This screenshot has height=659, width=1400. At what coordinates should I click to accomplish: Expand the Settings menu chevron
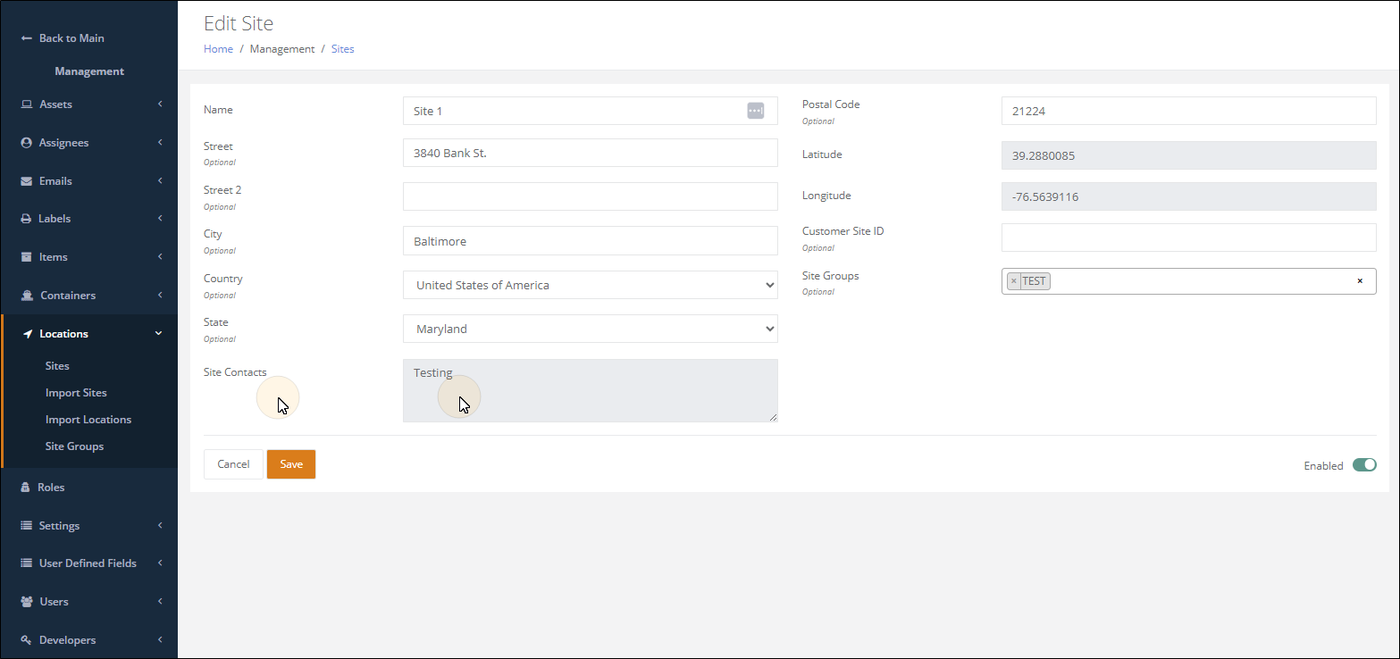pyautogui.click(x=160, y=525)
